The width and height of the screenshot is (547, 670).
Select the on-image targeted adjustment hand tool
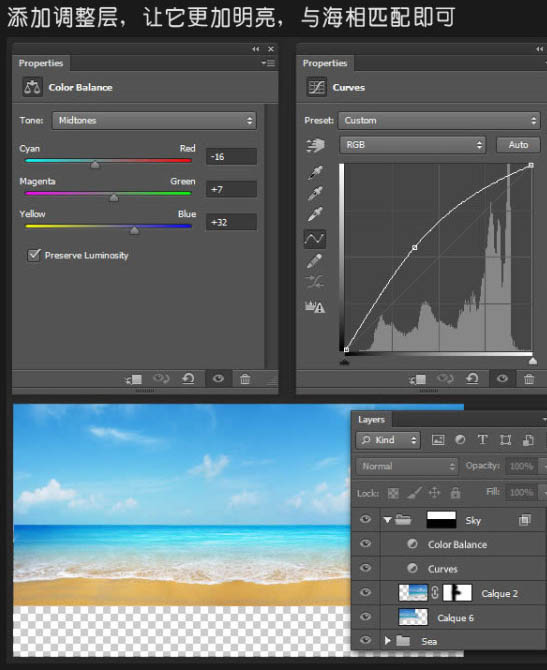pyautogui.click(x=315, y=145)
